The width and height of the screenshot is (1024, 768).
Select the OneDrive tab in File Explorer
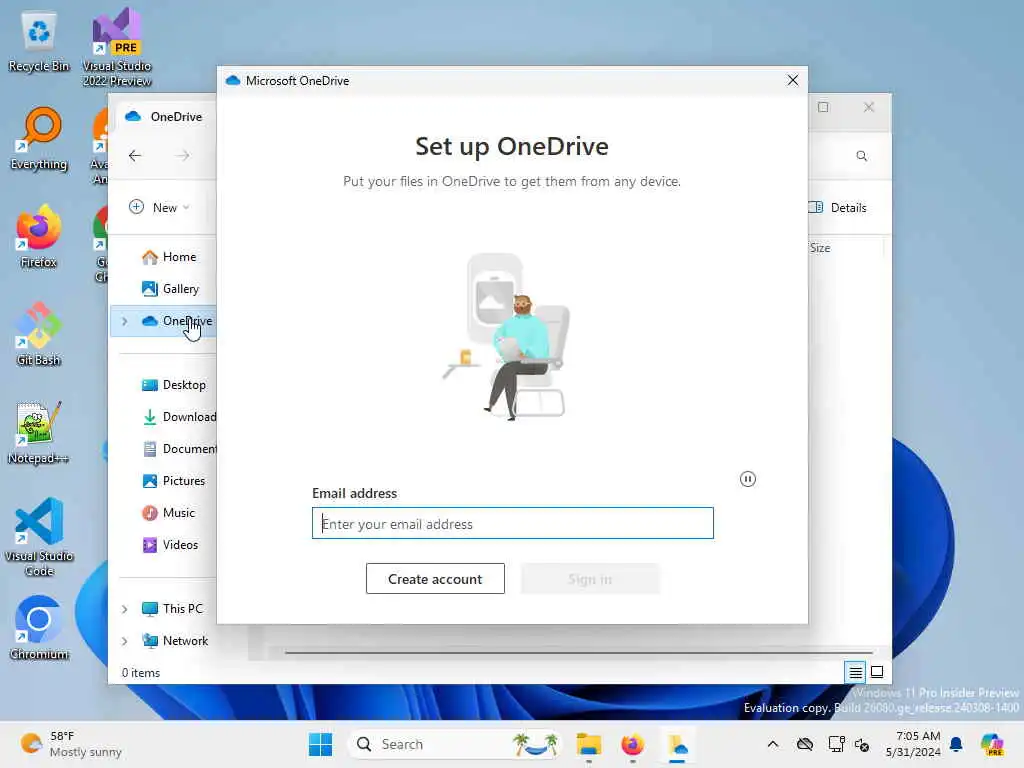166,116
